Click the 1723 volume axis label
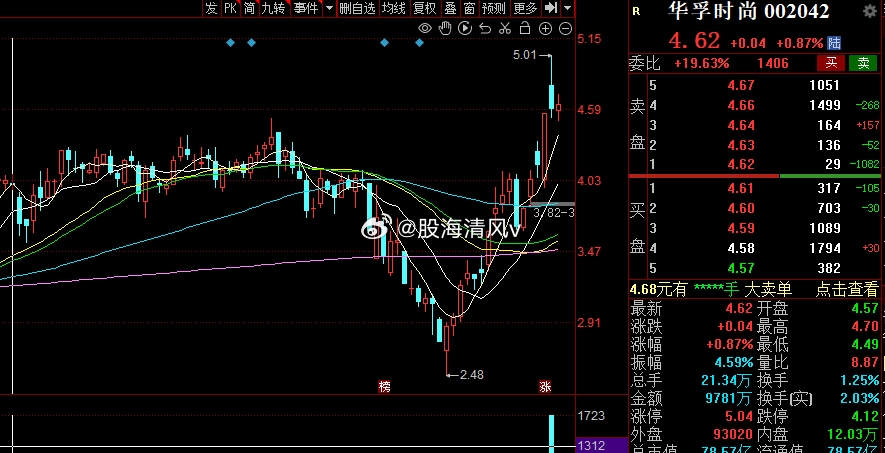885x453 pixels. click(x=592, y=416)
